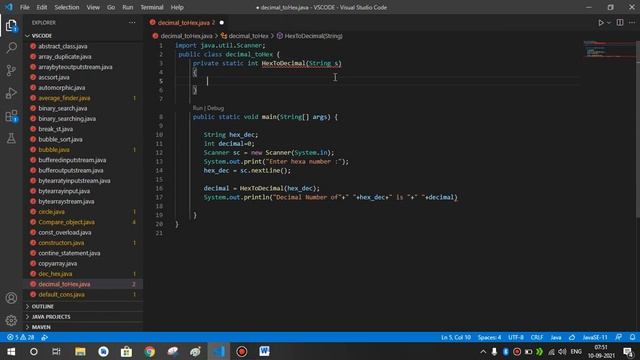Open the Windows Start menu
This screenshot has height=360, width=640.
(11, 351)
